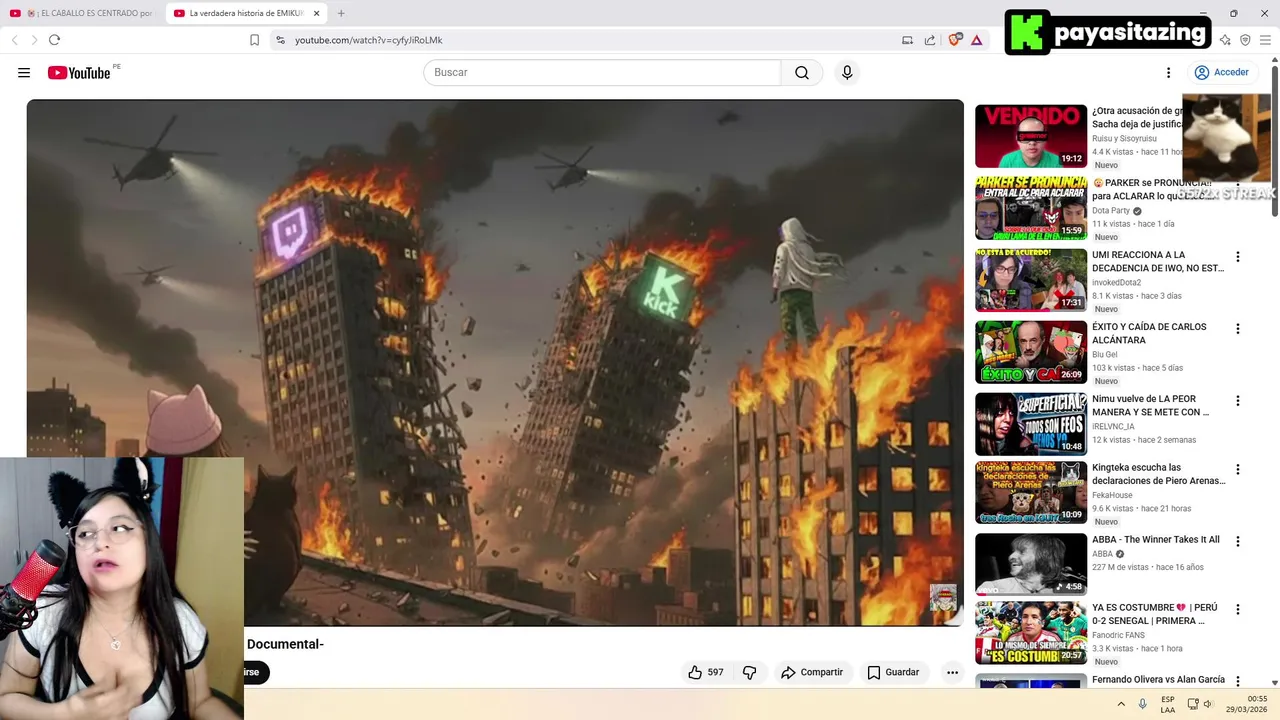Open title UMI REACCIONA A LA DECADENCIA
The height and width of the screenshot is (720, 1280).
coord(1158,261)
